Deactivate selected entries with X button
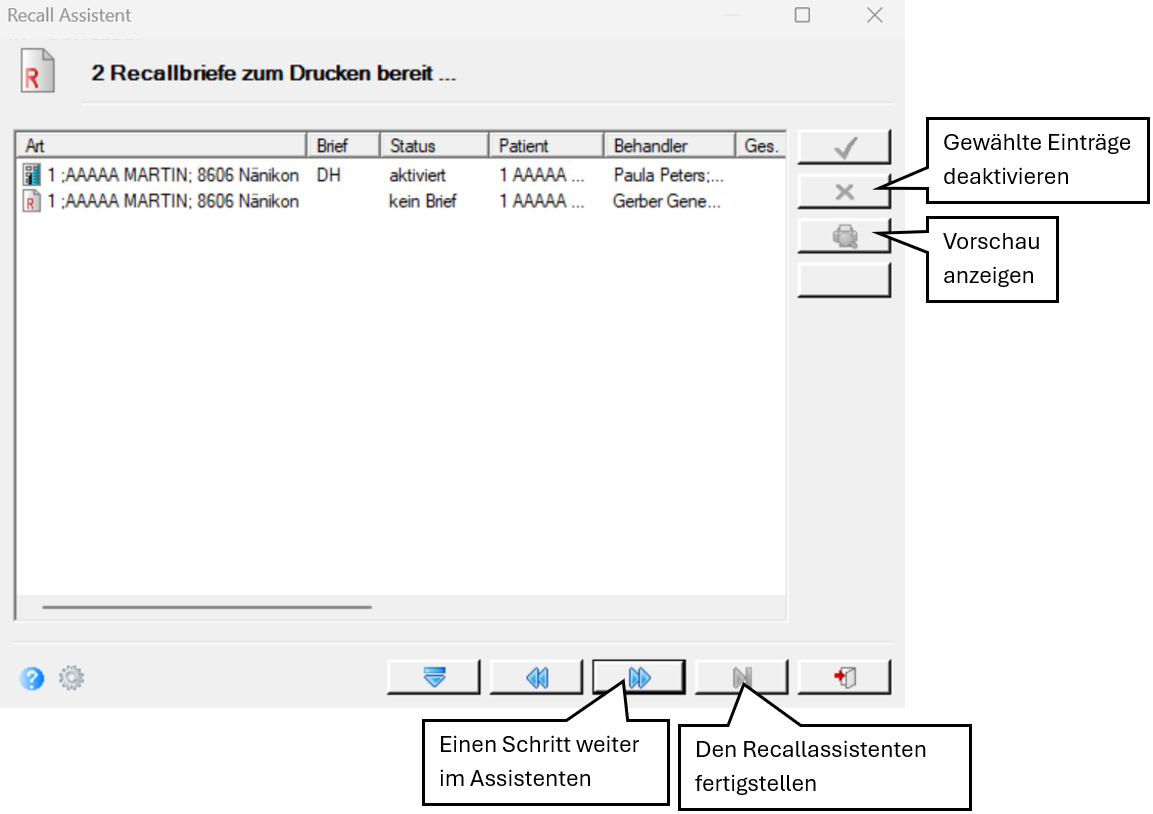Image resolution: width=1153 pixels, height=814 pixels. pyautogui.click(x=844, y=192)
